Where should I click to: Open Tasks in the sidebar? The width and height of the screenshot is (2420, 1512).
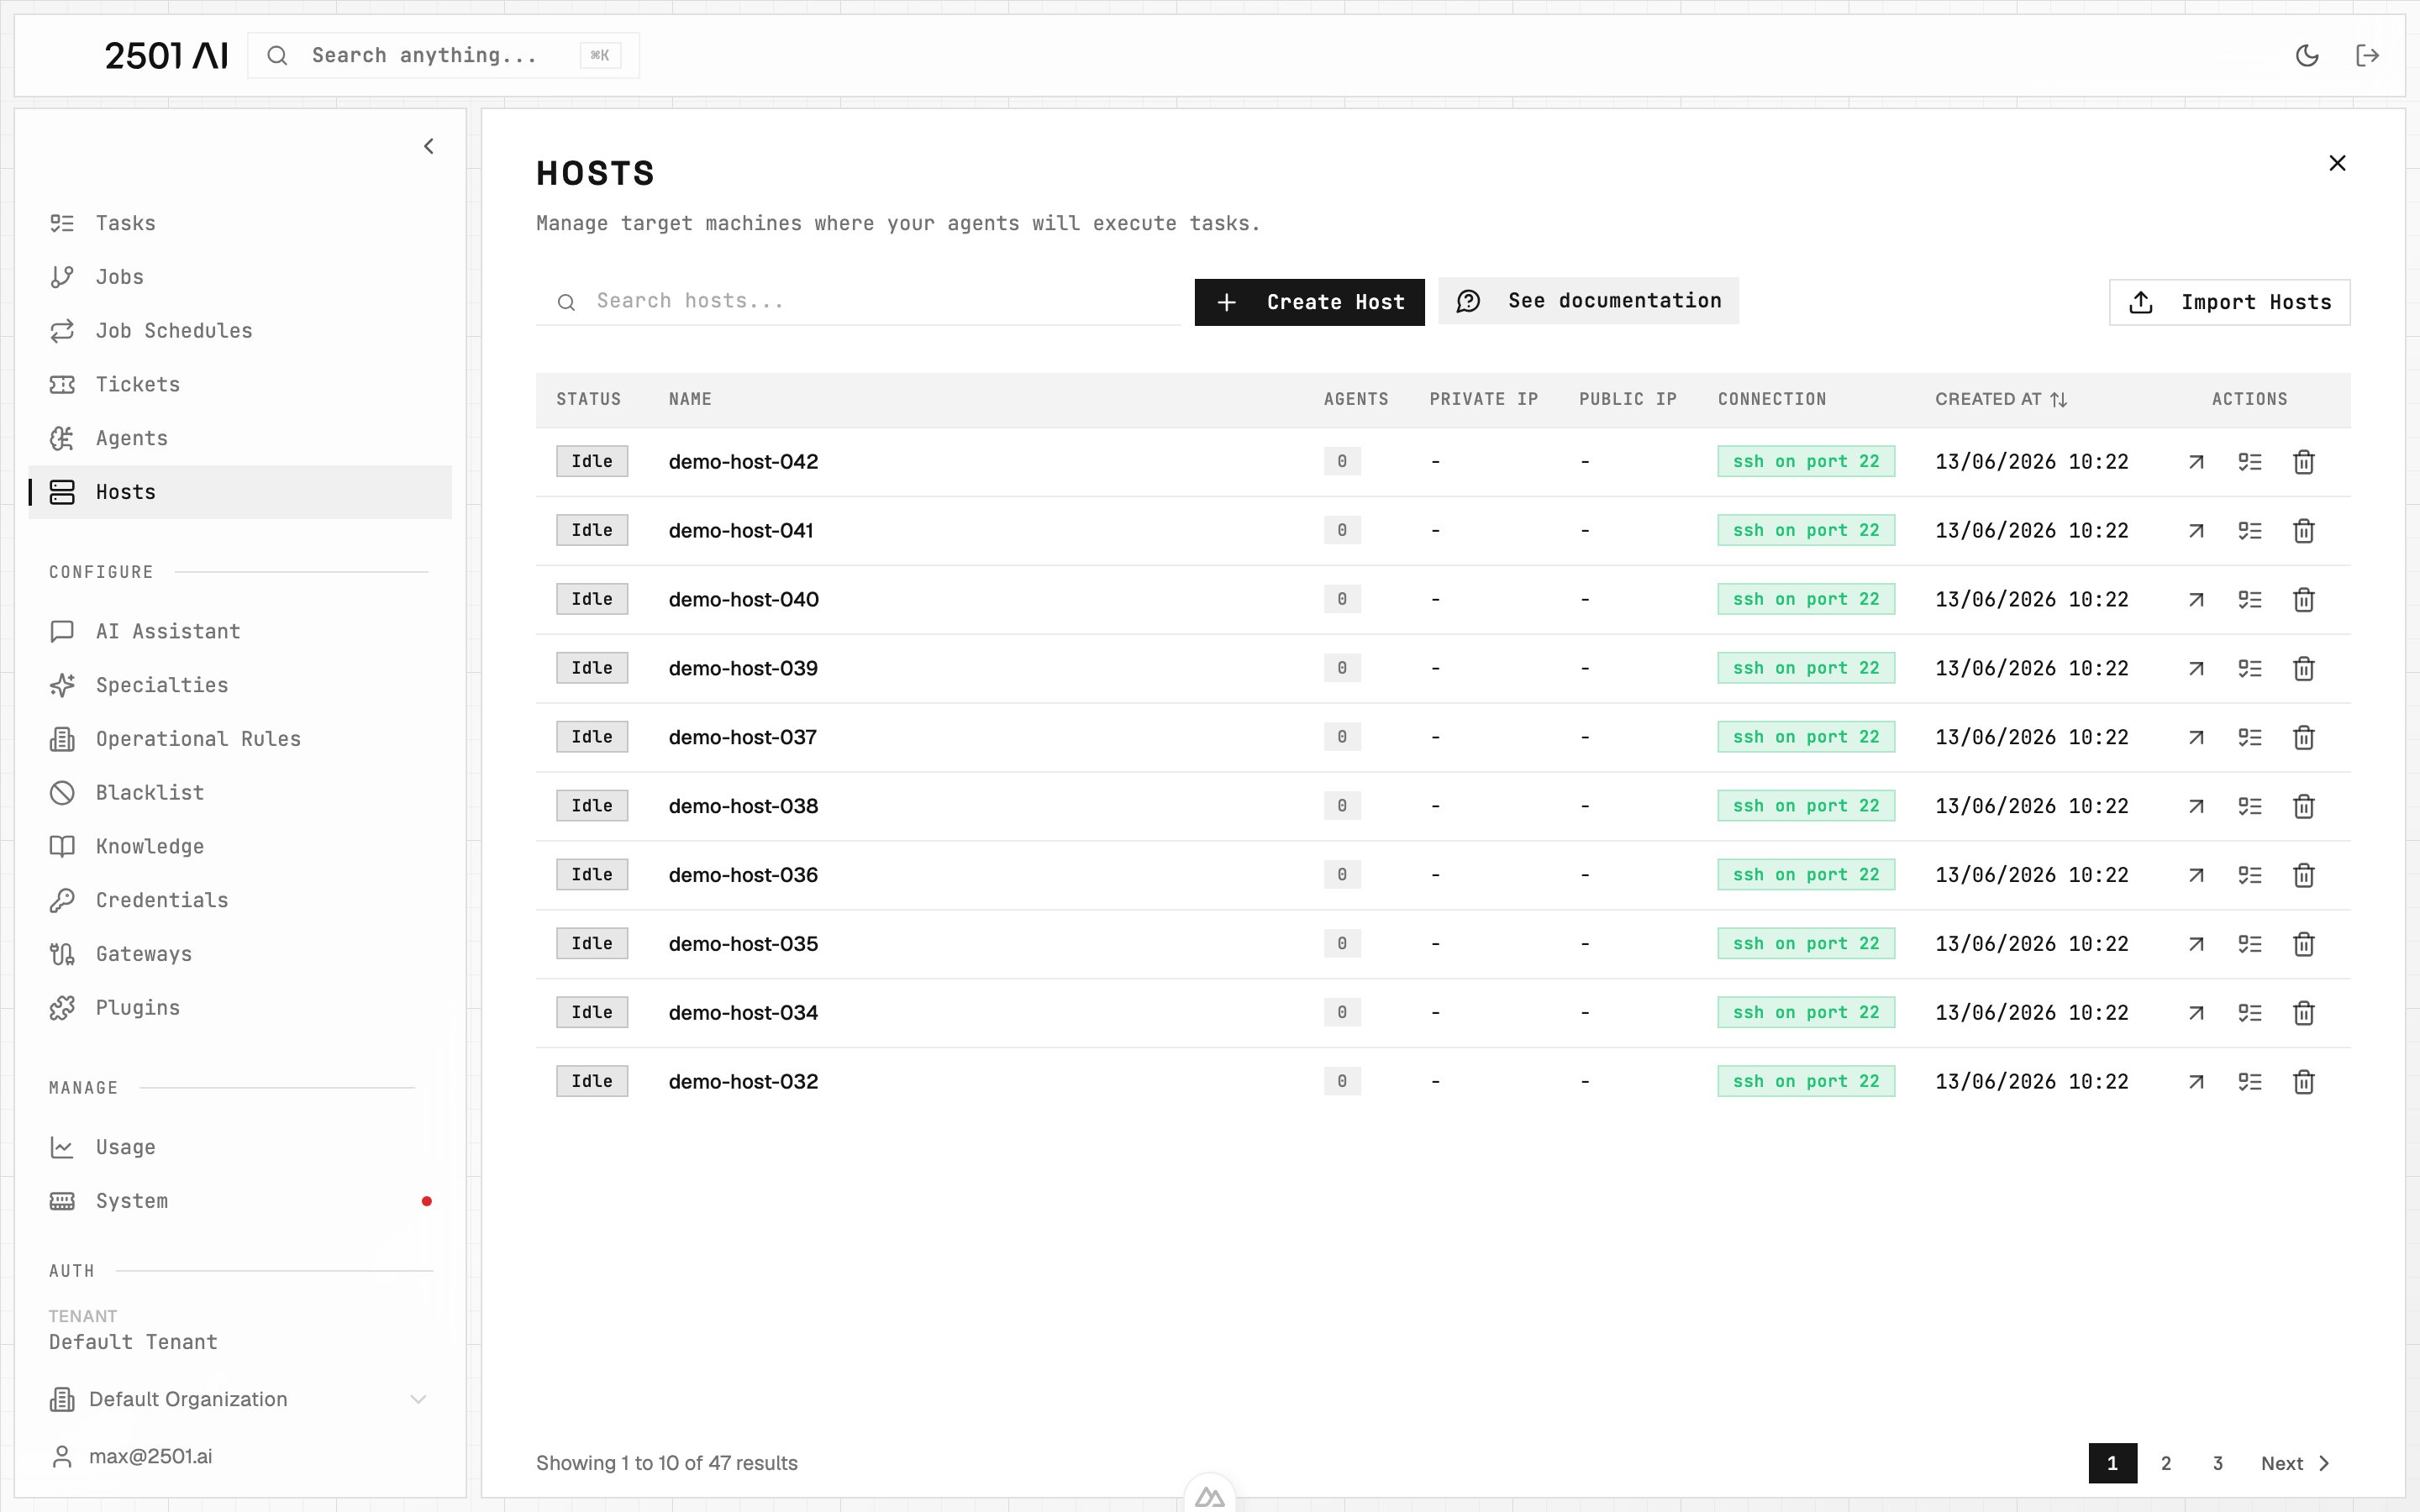pyautogui.click(x=240, y=223)
